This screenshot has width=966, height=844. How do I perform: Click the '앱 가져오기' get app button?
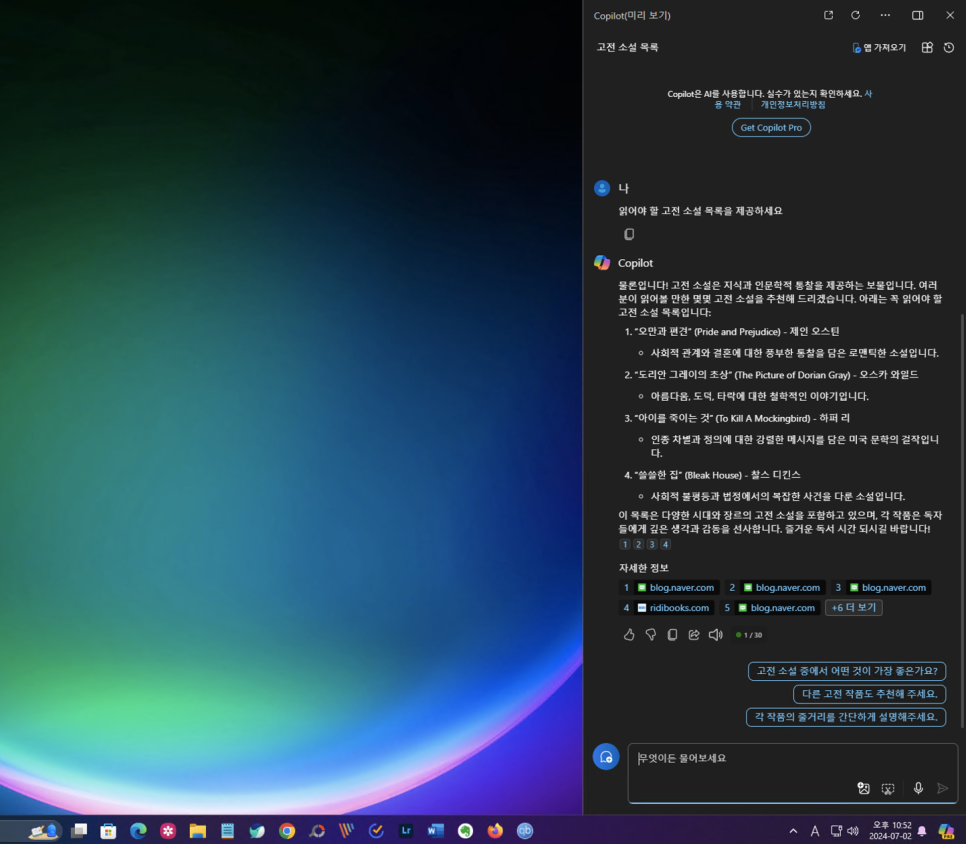click(879, 47)
